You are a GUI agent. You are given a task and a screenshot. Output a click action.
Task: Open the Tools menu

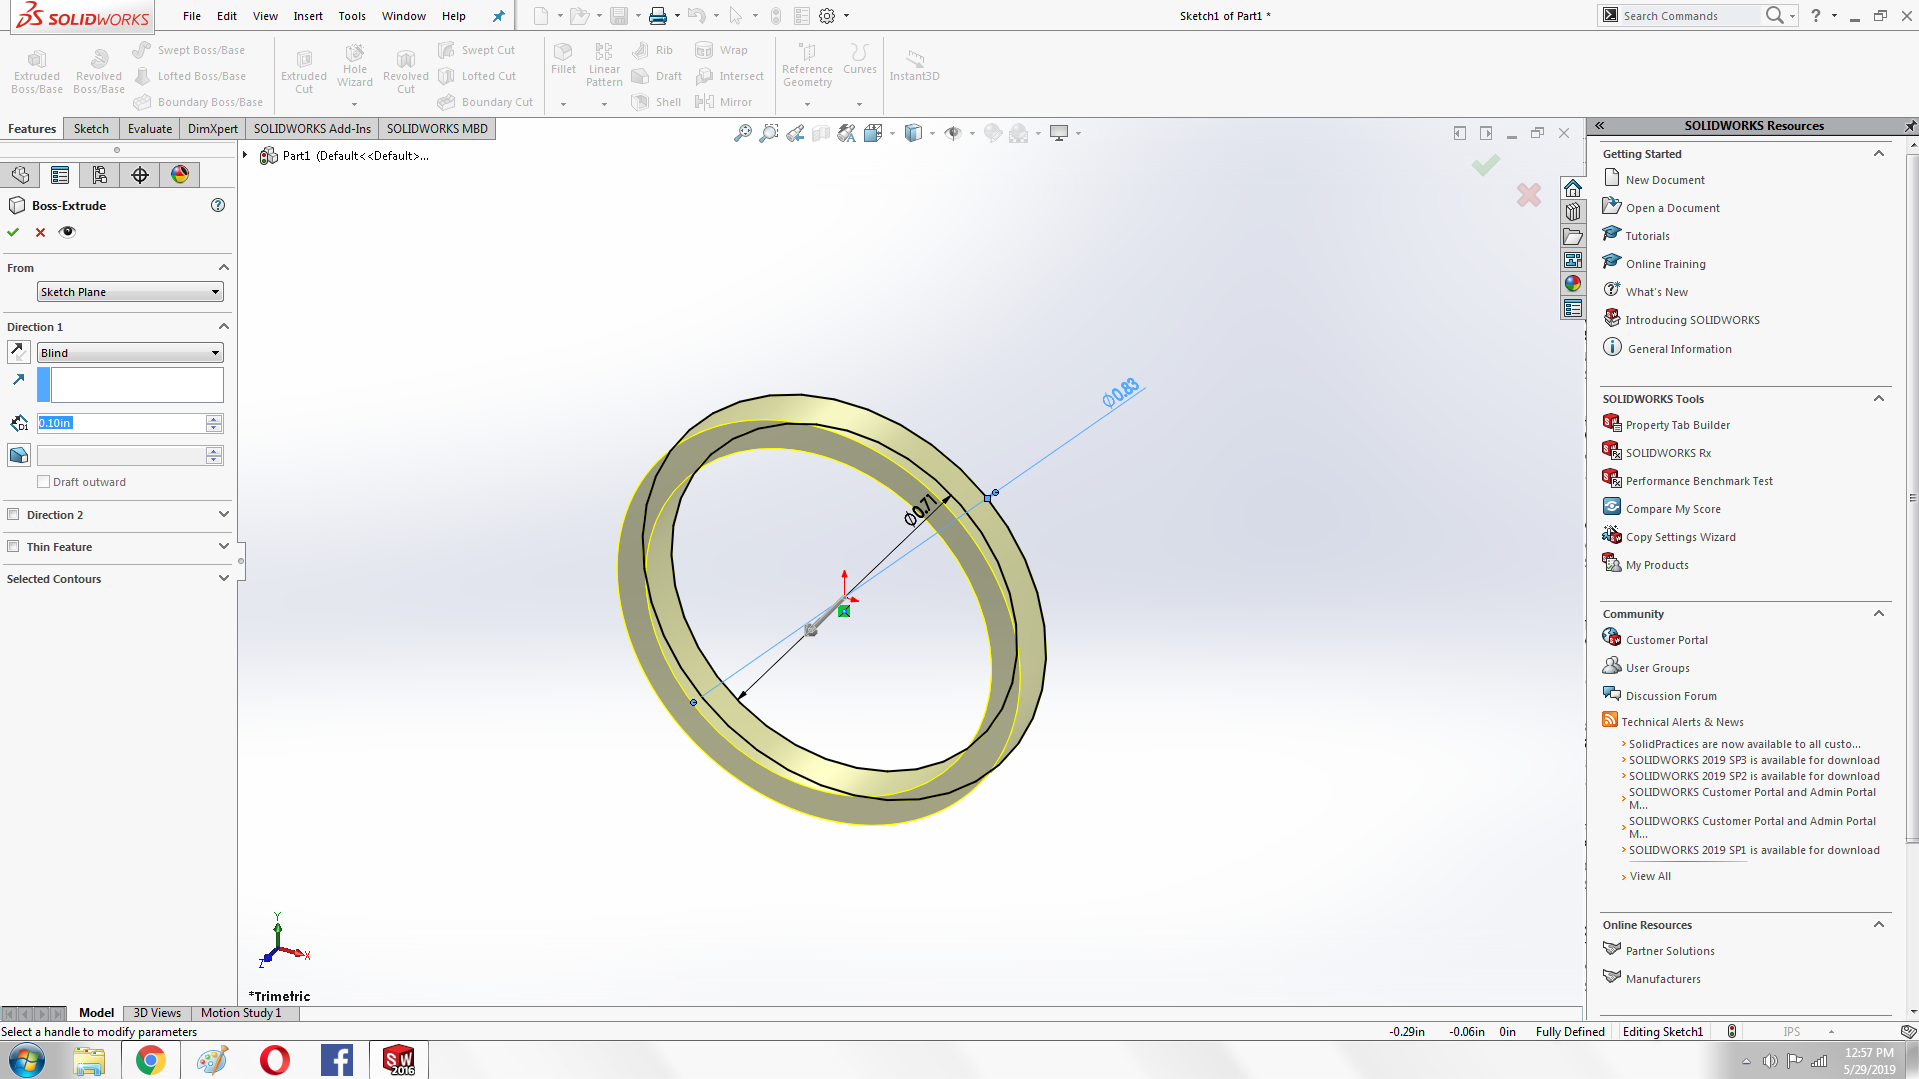click(x=352, y=16)
